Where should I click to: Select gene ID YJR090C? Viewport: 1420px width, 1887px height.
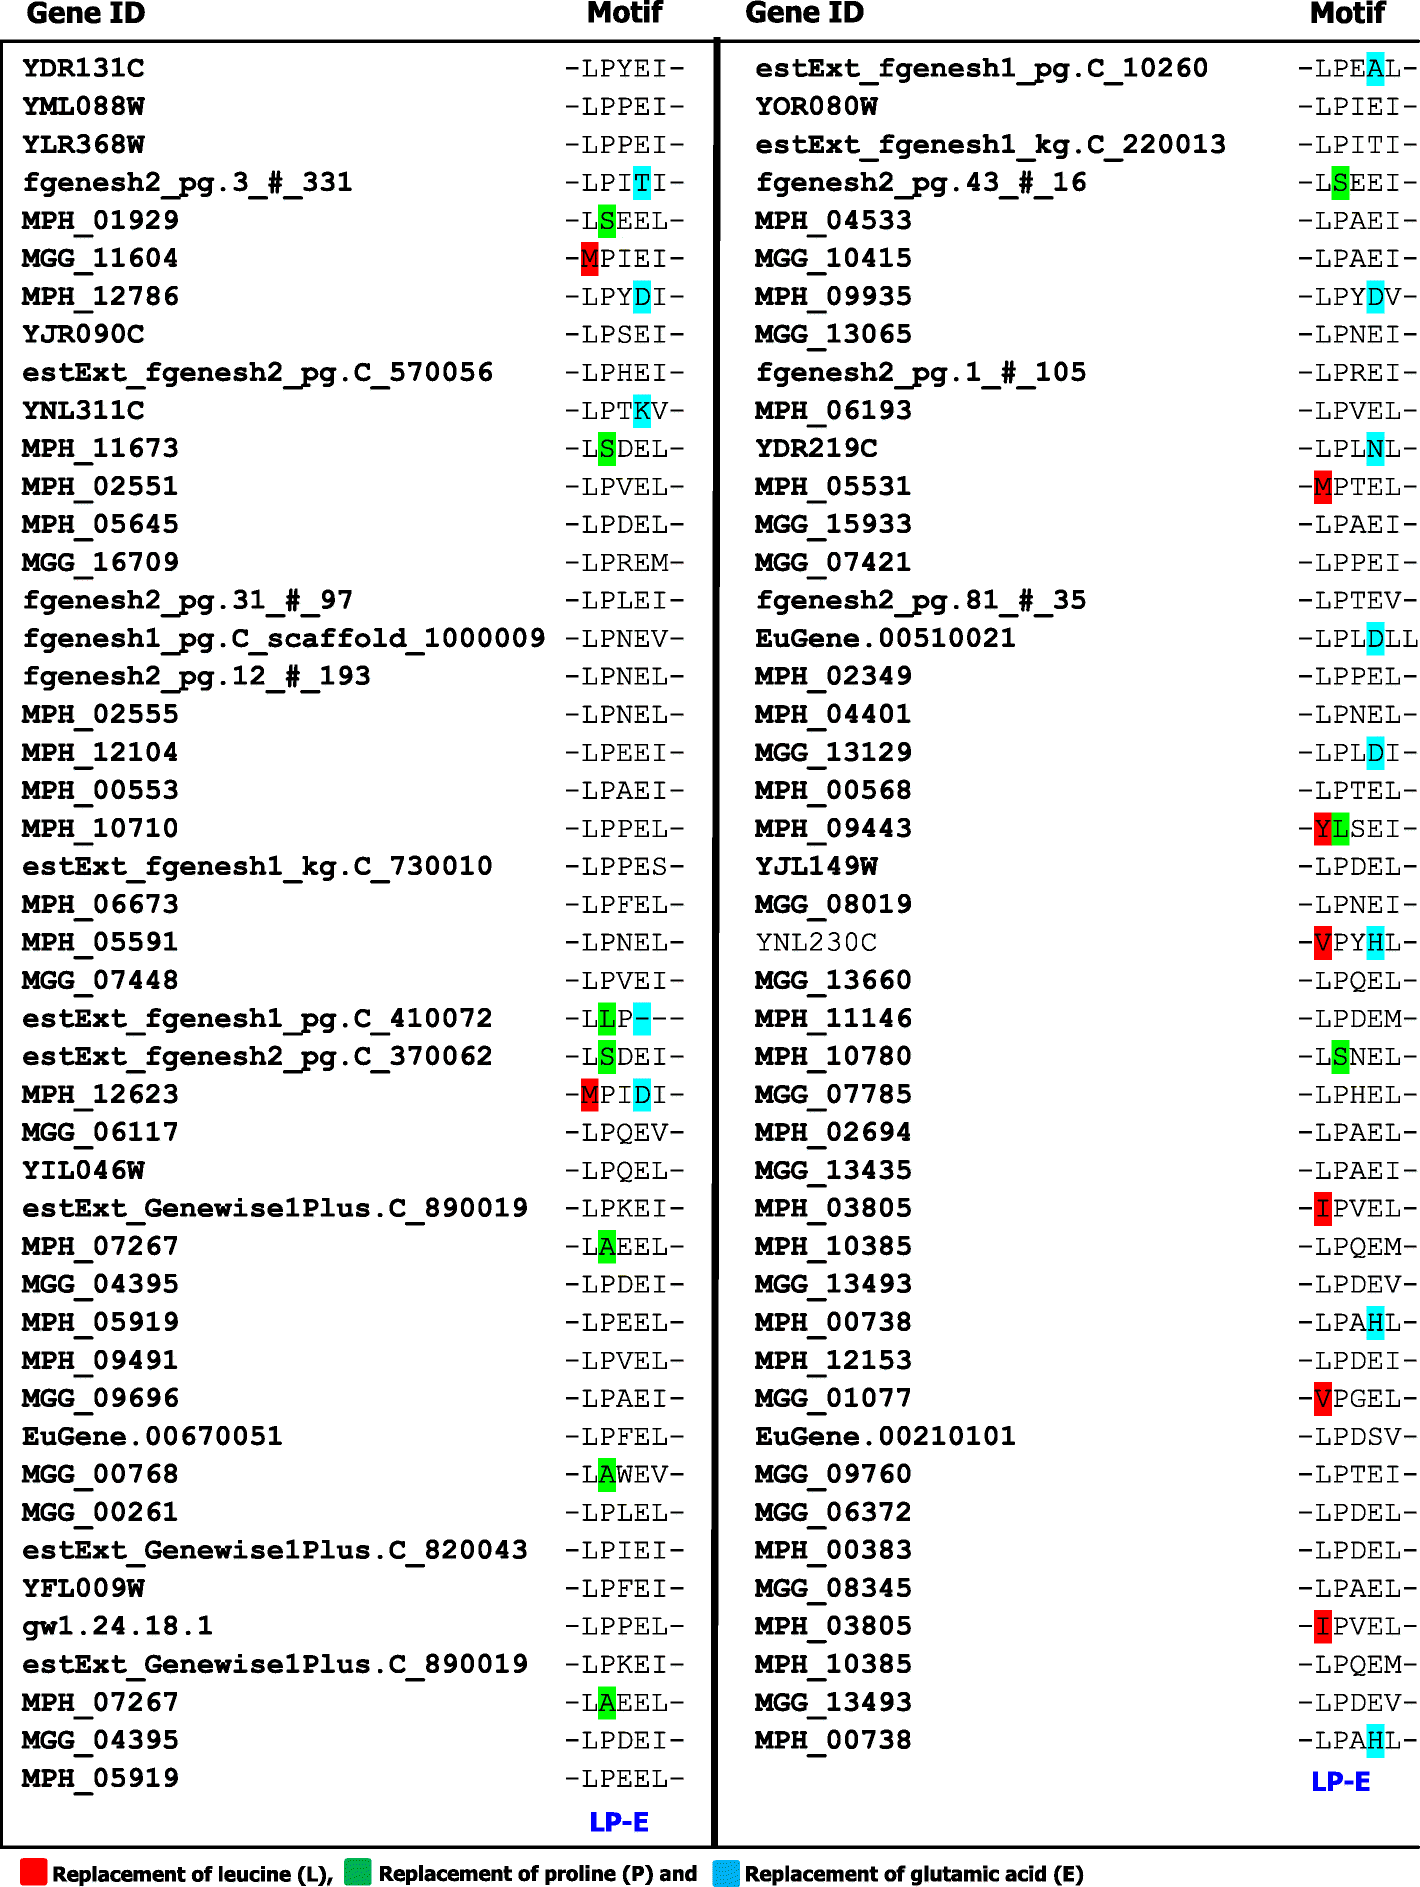pyautogui.click(x=84, y=334)
